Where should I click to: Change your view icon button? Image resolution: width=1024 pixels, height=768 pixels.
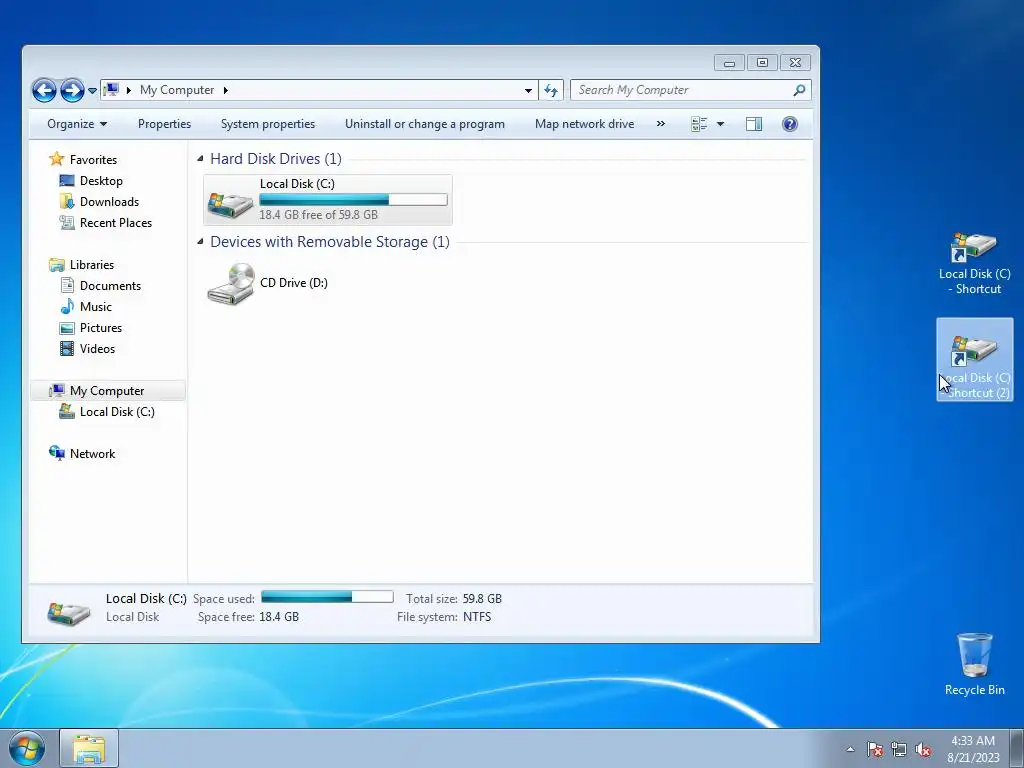[699, 124]
